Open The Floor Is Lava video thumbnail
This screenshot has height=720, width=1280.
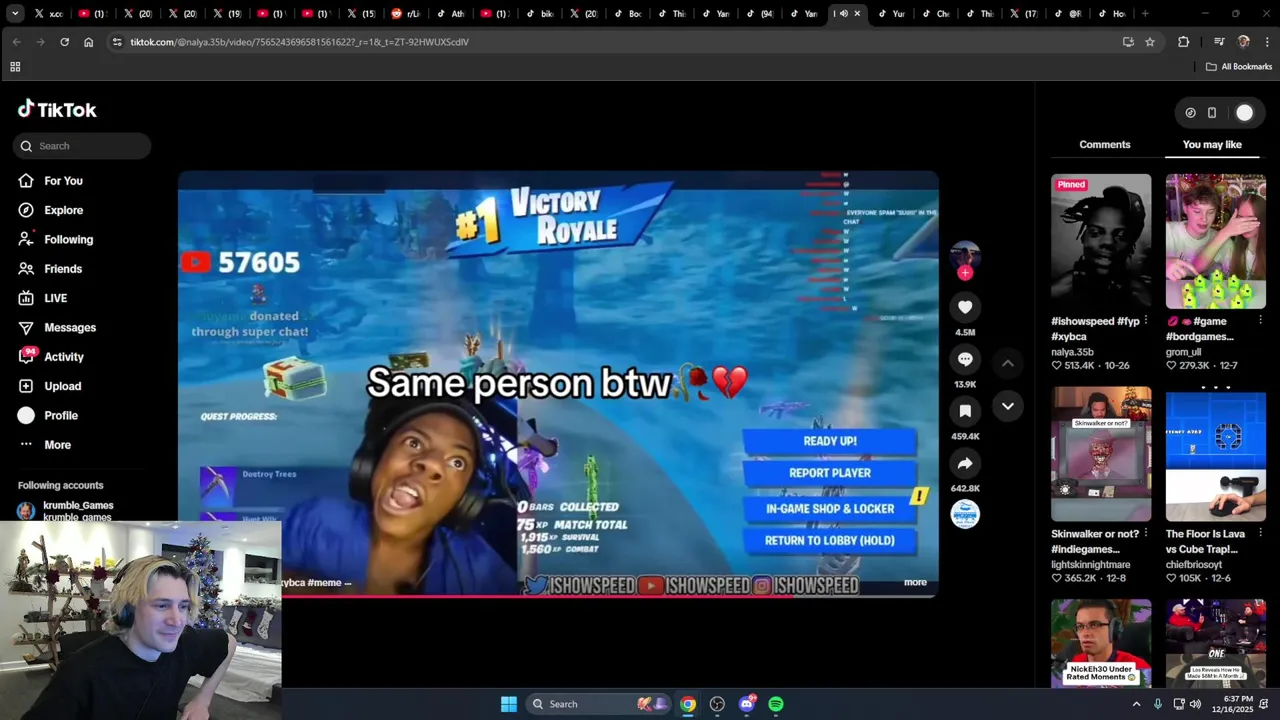pyautogui.click(x=1216, y=456)
